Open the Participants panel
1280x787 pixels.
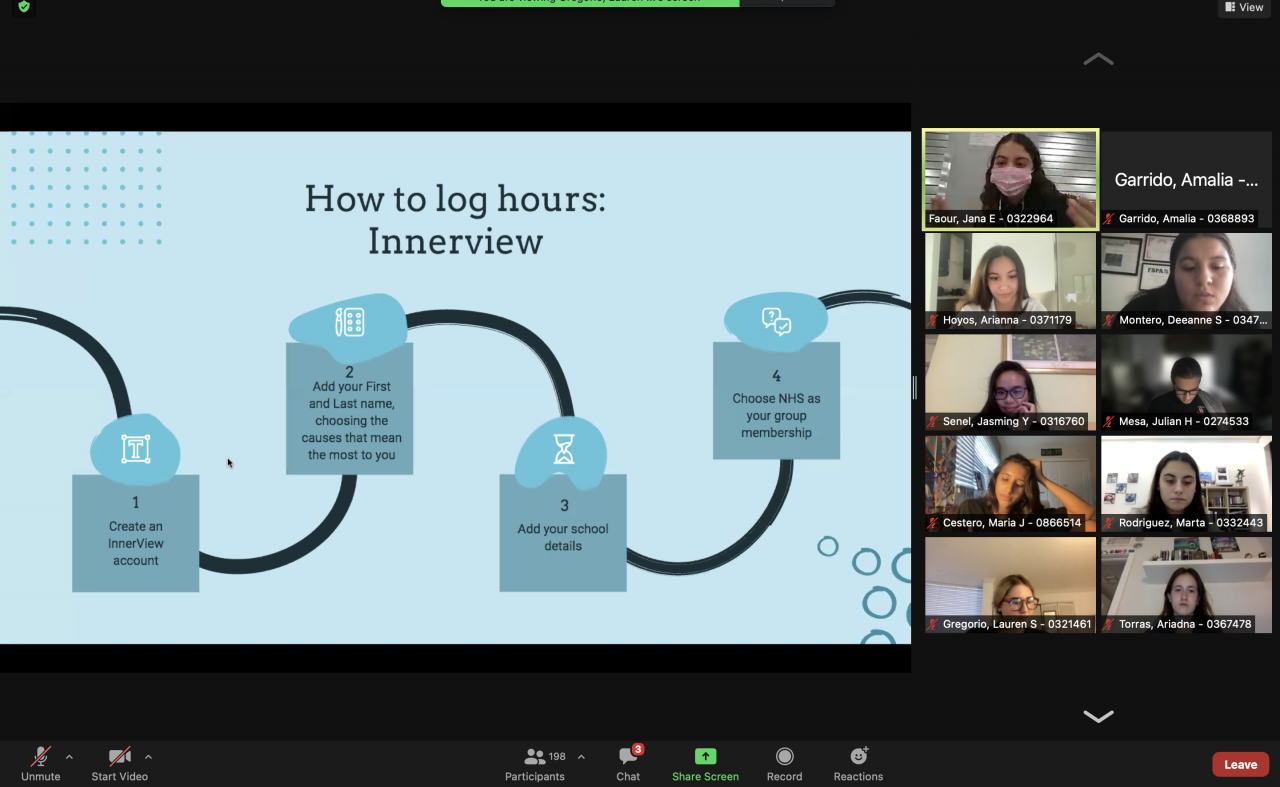(535, 764)
